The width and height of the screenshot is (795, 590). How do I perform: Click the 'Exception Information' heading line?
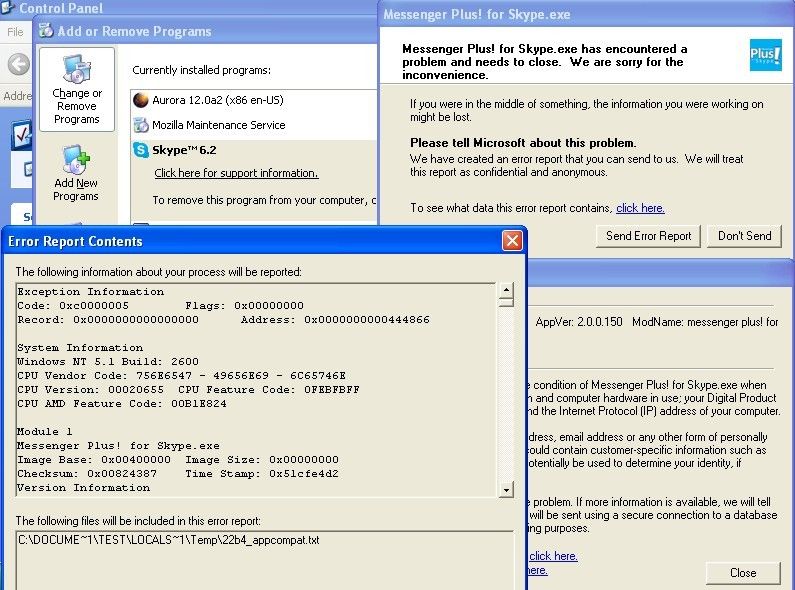tap(91, 291)
